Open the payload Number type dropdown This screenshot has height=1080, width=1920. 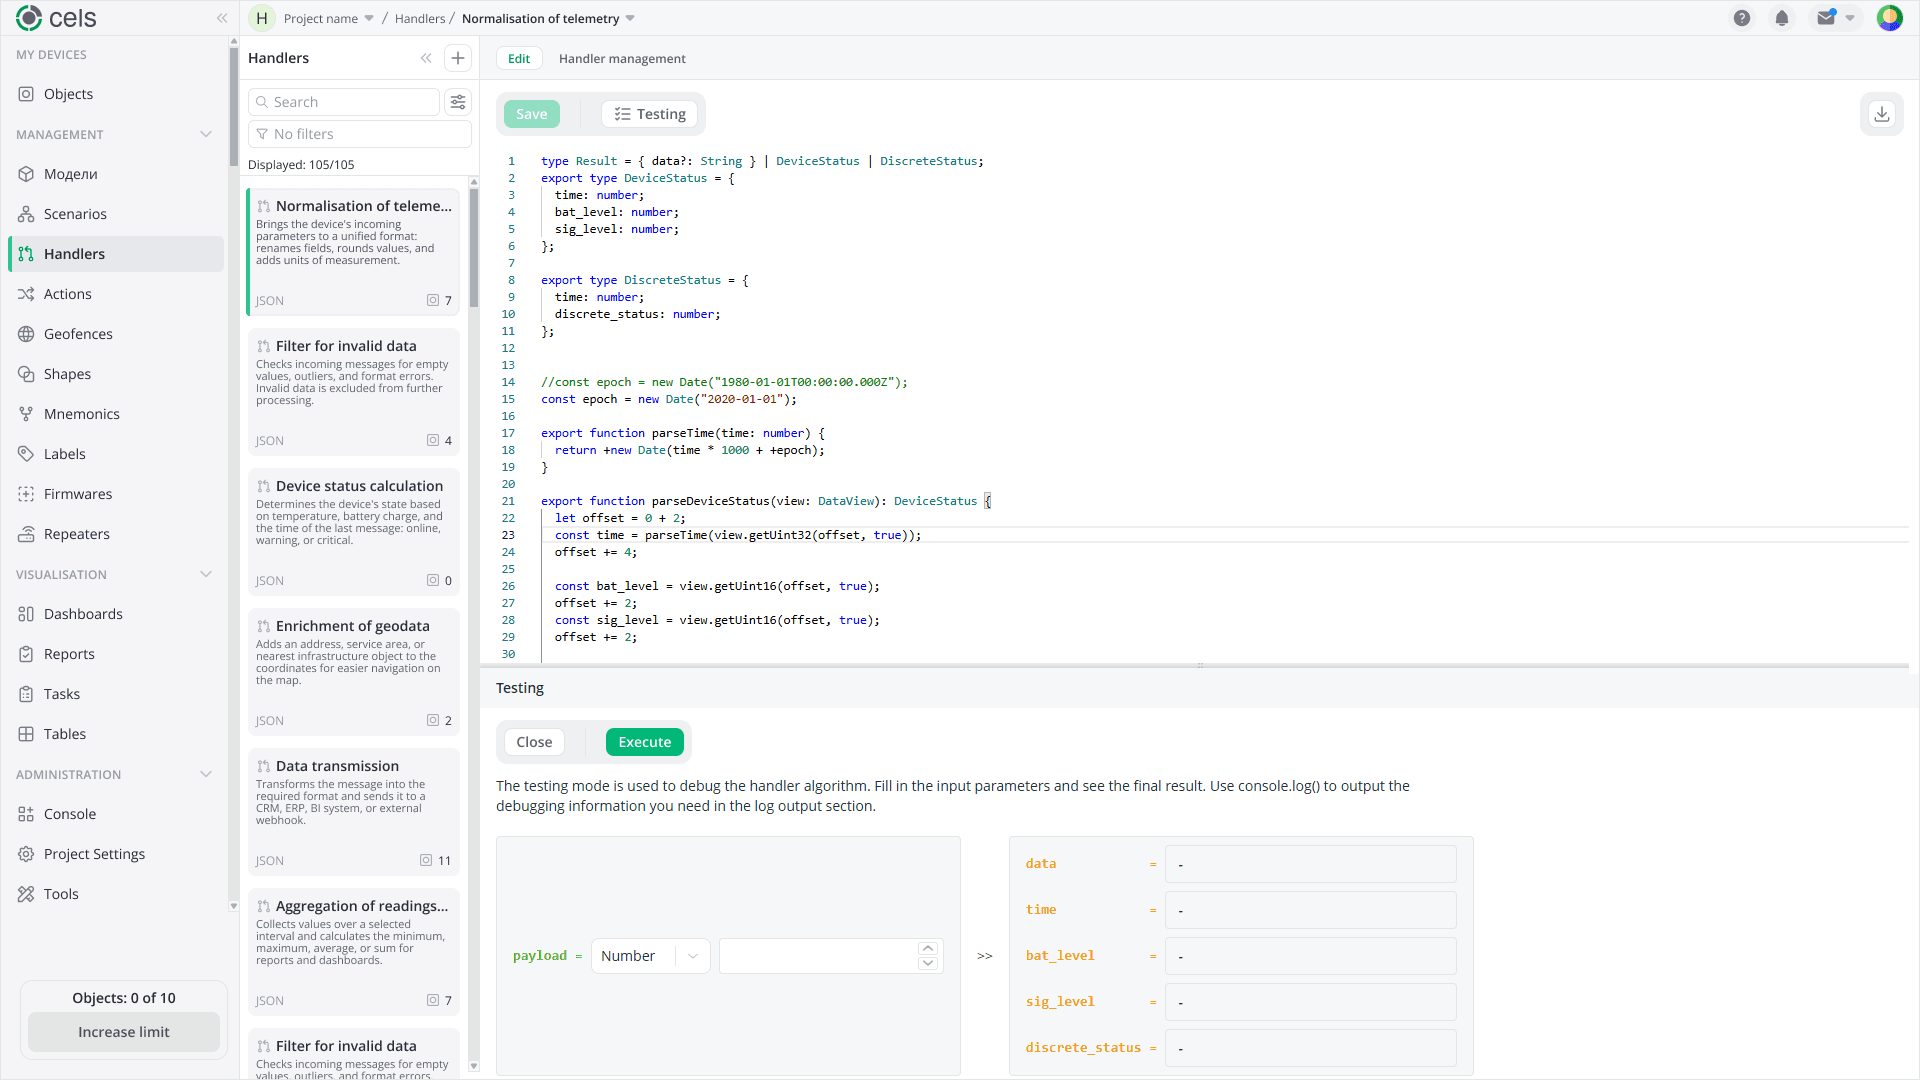point(650,956)
